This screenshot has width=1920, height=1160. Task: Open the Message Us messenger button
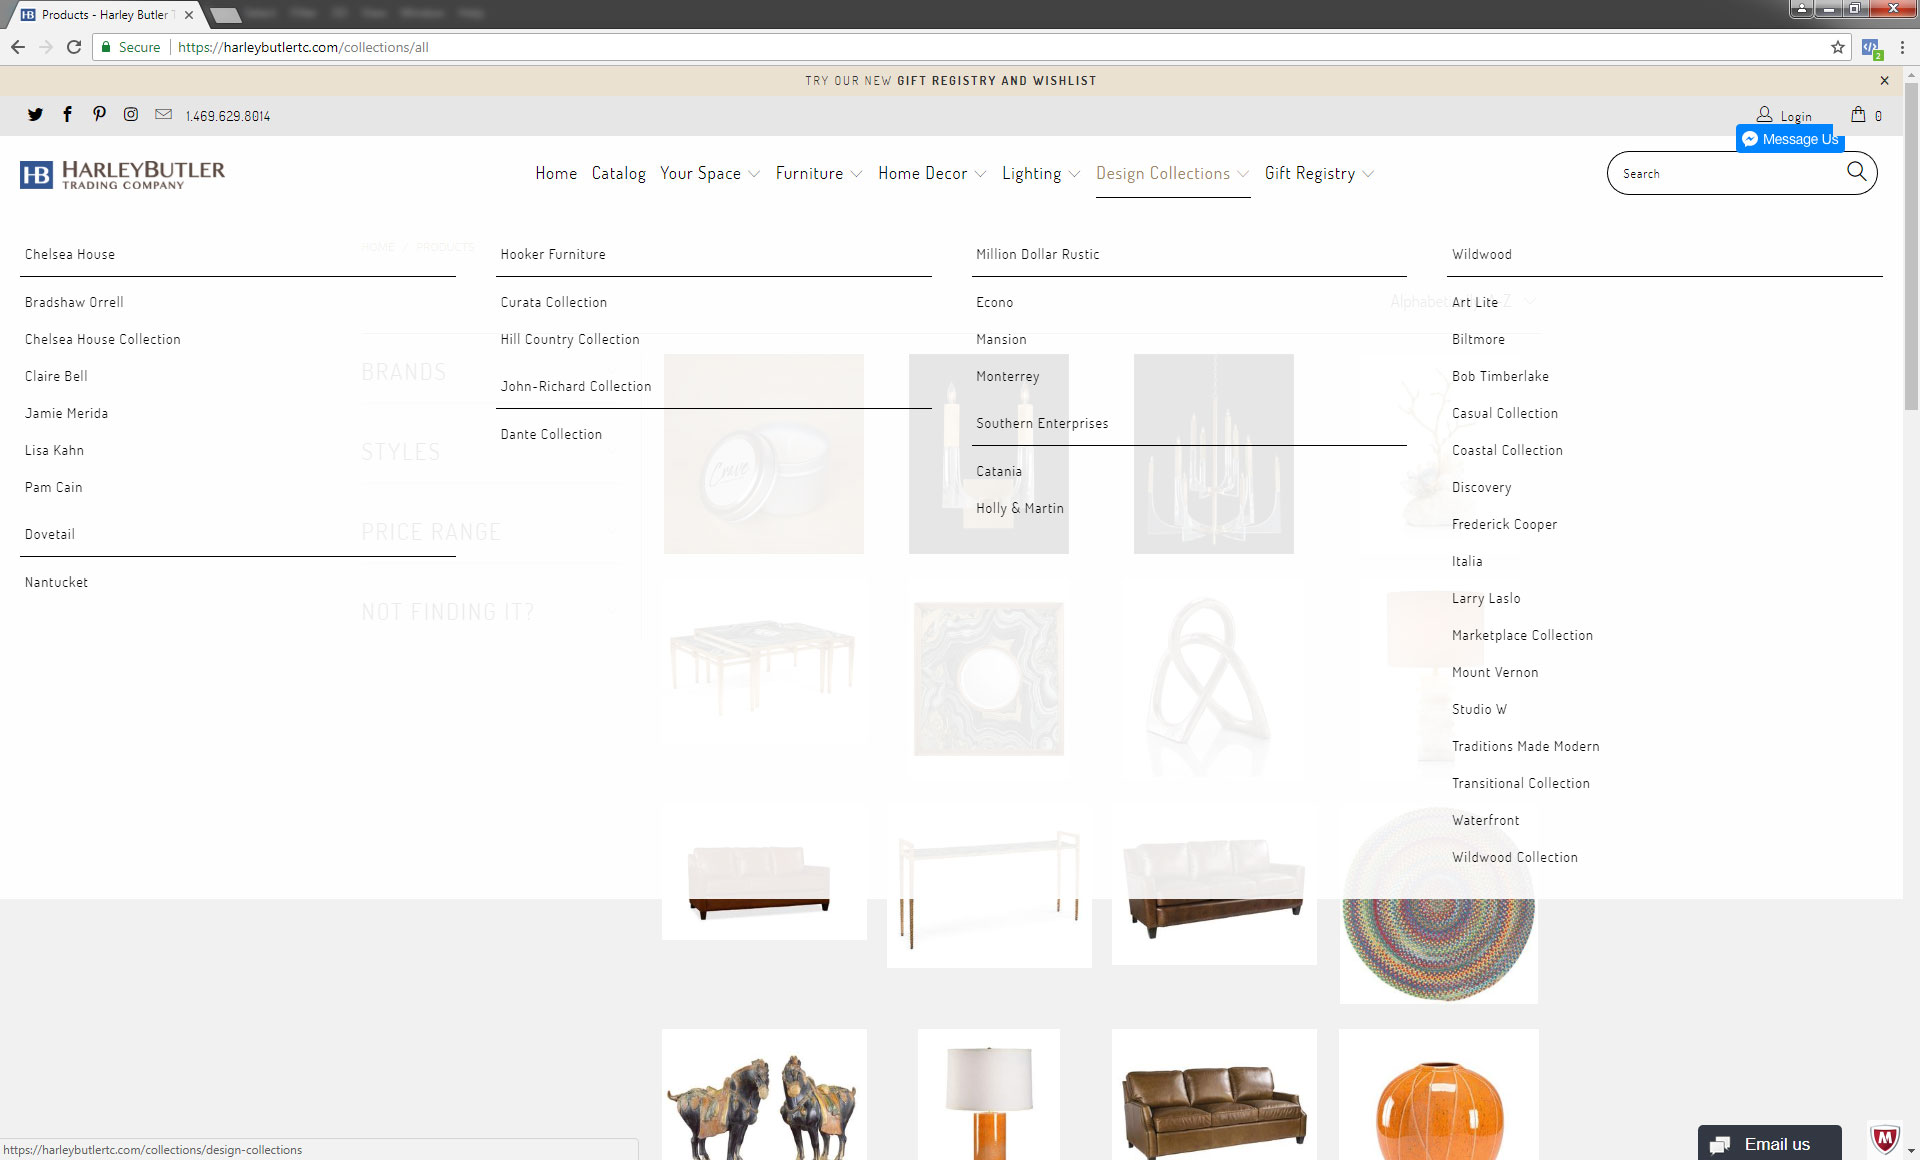coord(1790,139)
